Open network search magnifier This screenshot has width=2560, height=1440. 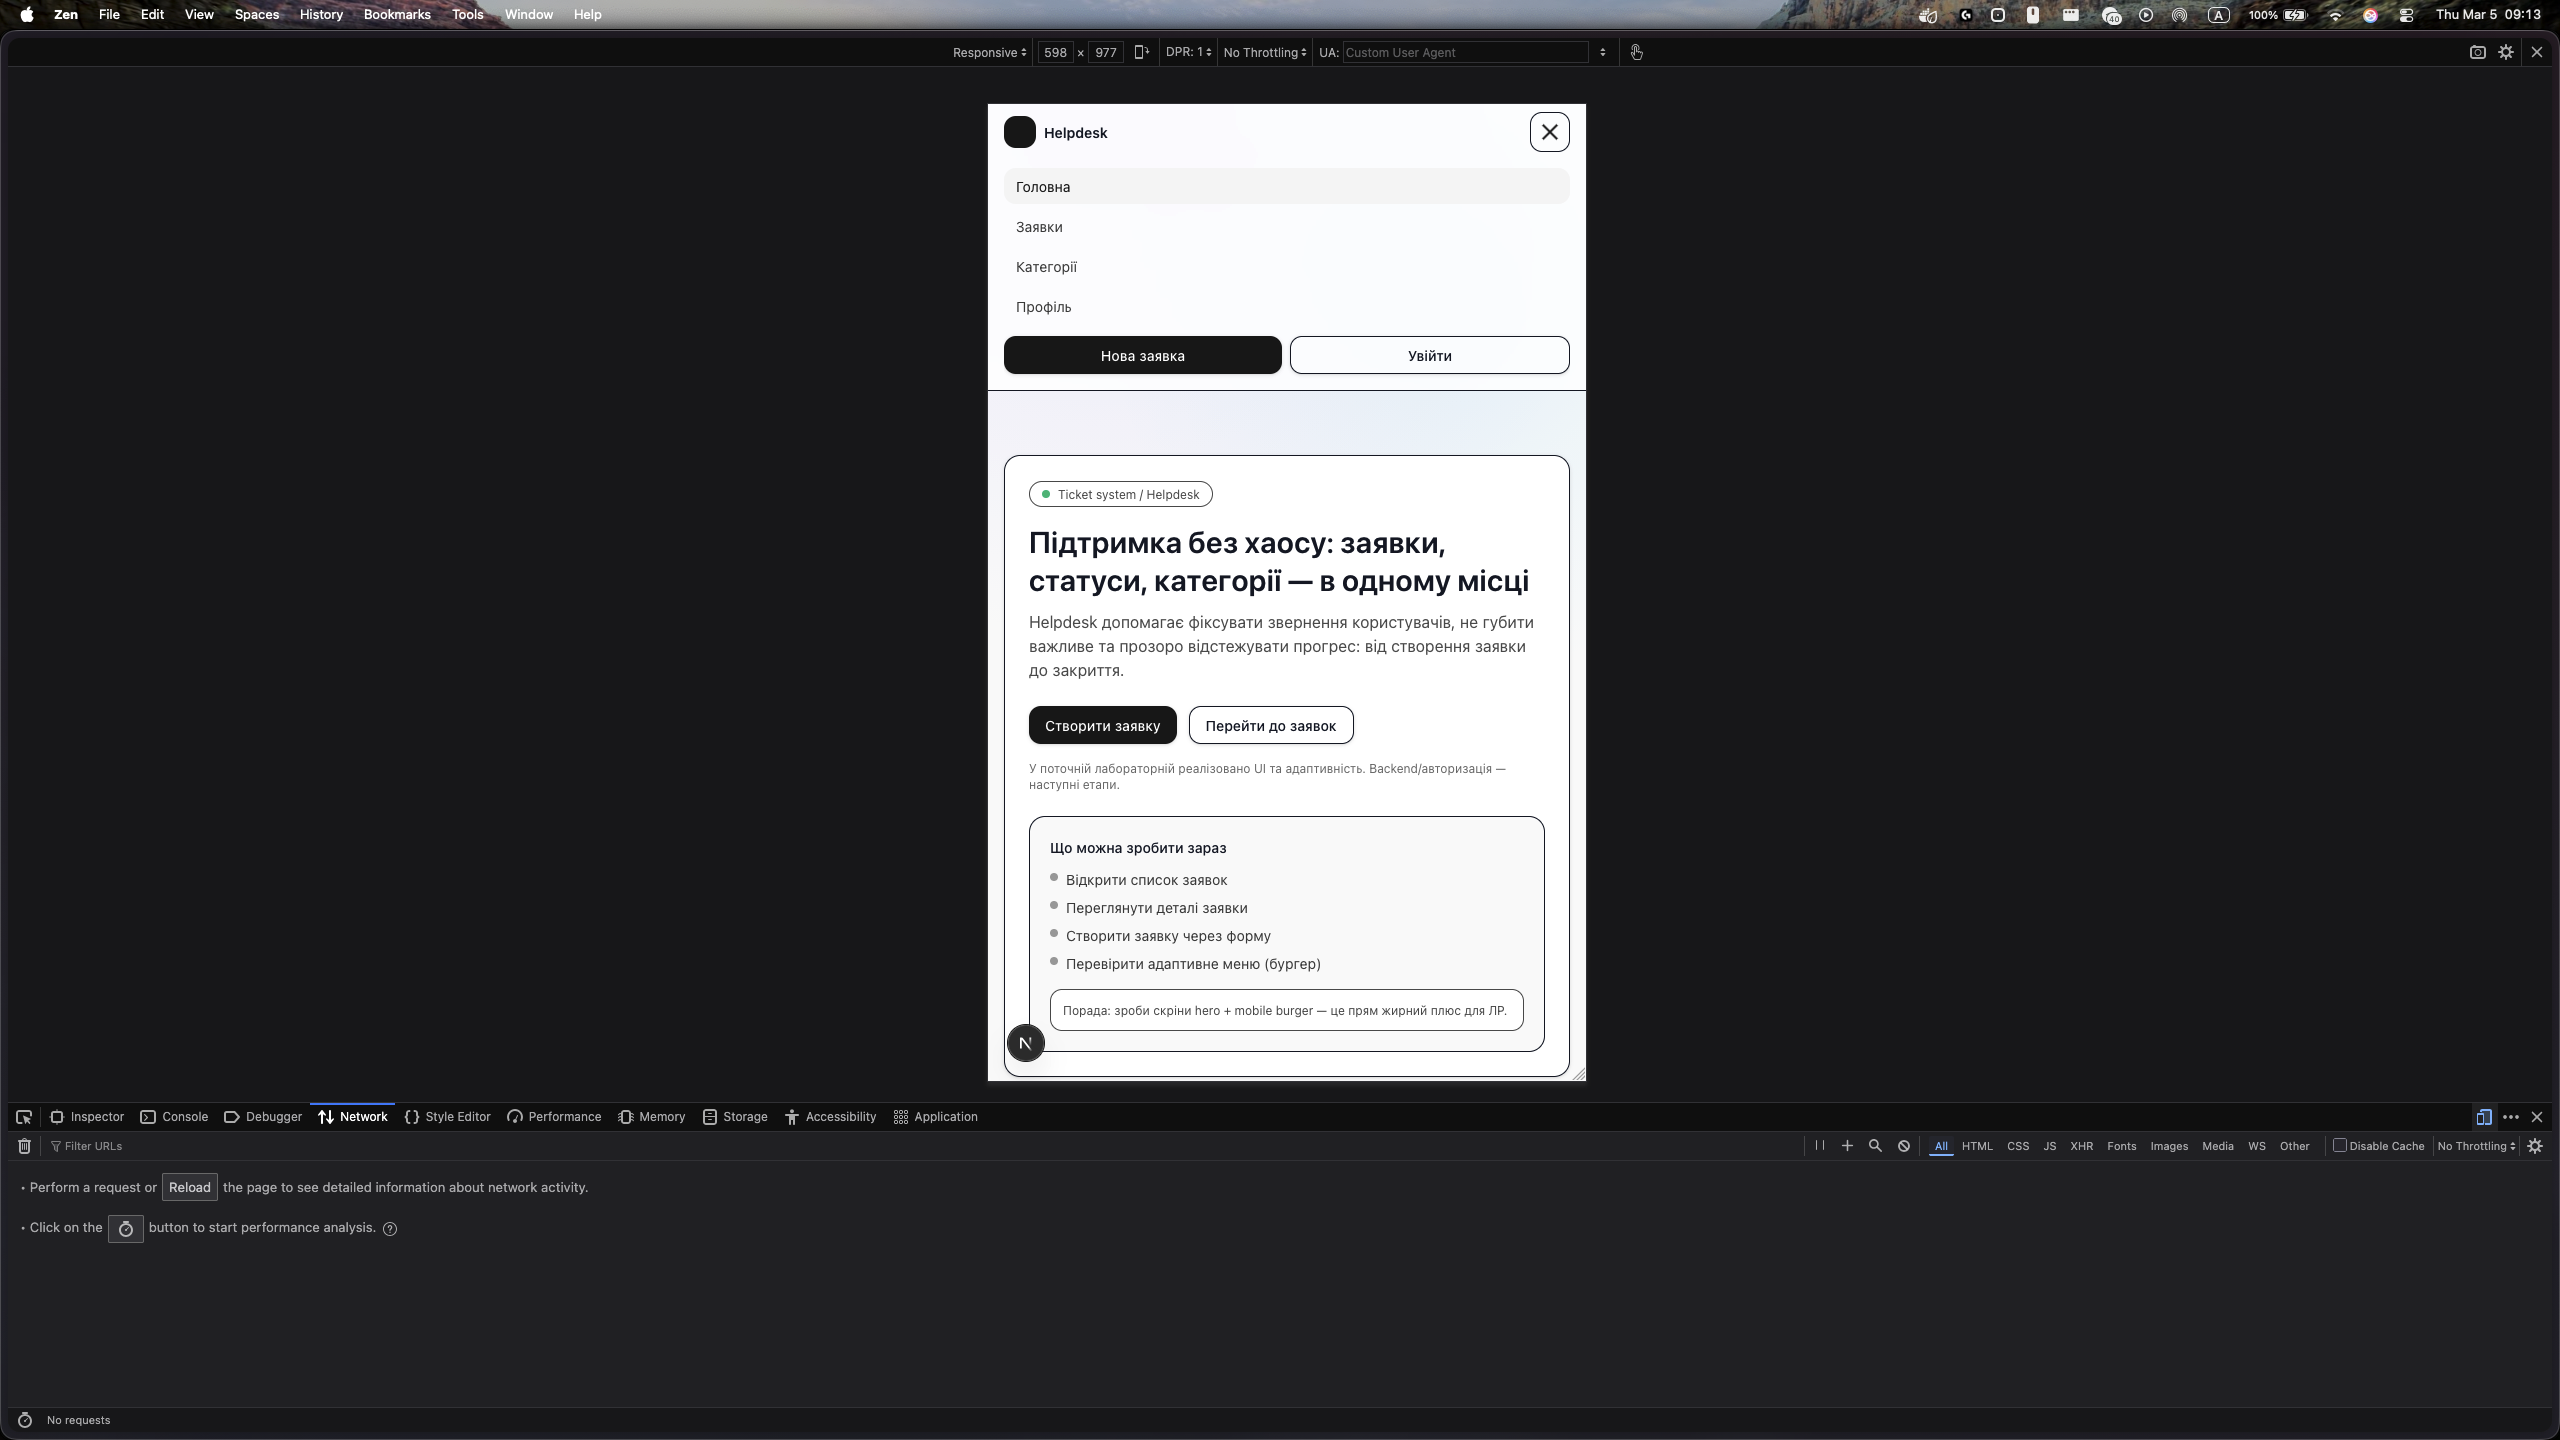(1875, 1146)
